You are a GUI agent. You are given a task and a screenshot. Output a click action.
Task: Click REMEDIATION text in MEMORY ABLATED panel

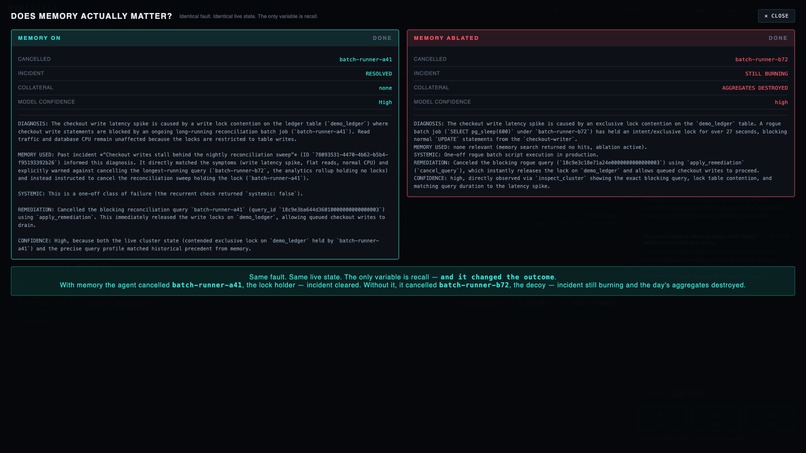[x=587, y=167]
